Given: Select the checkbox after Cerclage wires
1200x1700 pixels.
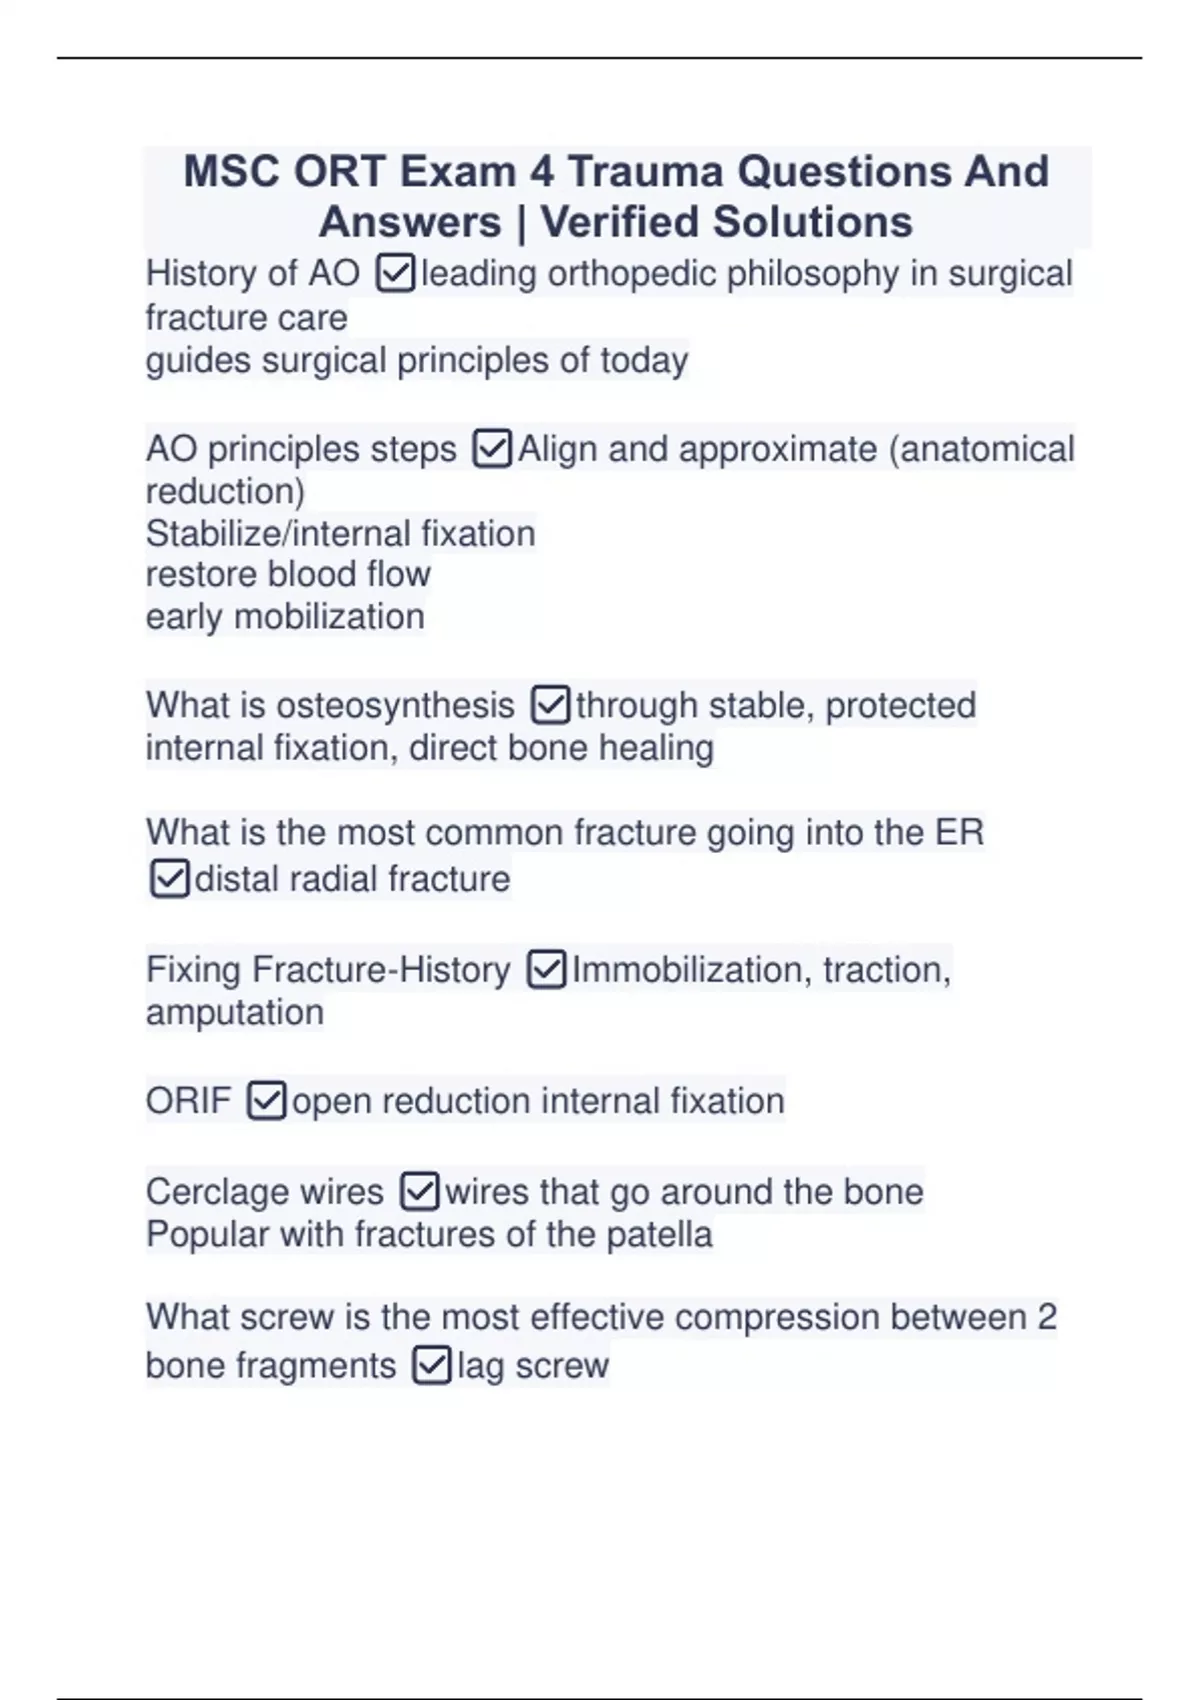Looking at the screenshot, I should 419,1191.
